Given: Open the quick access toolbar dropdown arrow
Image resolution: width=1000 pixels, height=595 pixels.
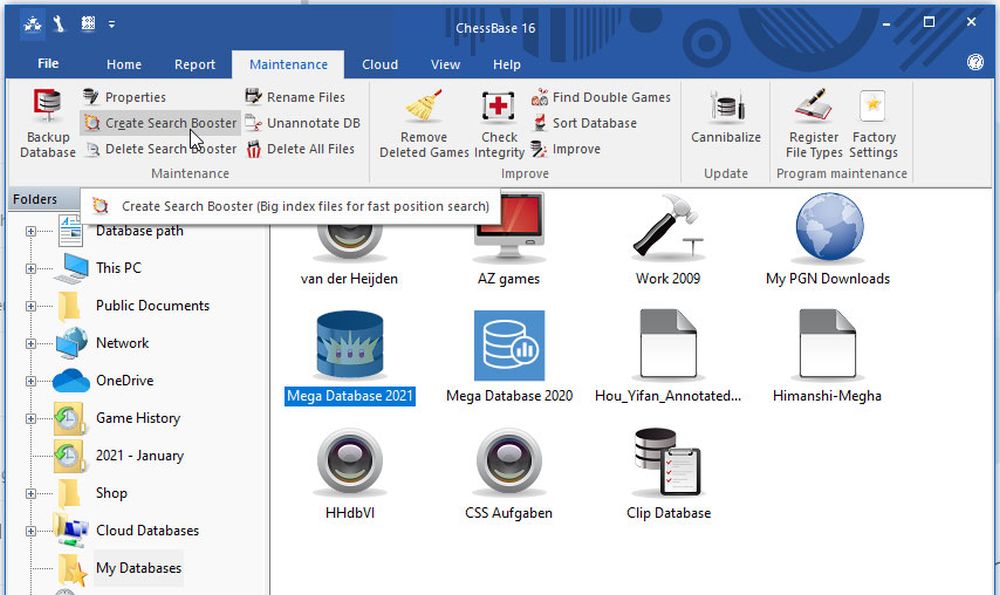Looking at the screenshot, I should point(111,24).
